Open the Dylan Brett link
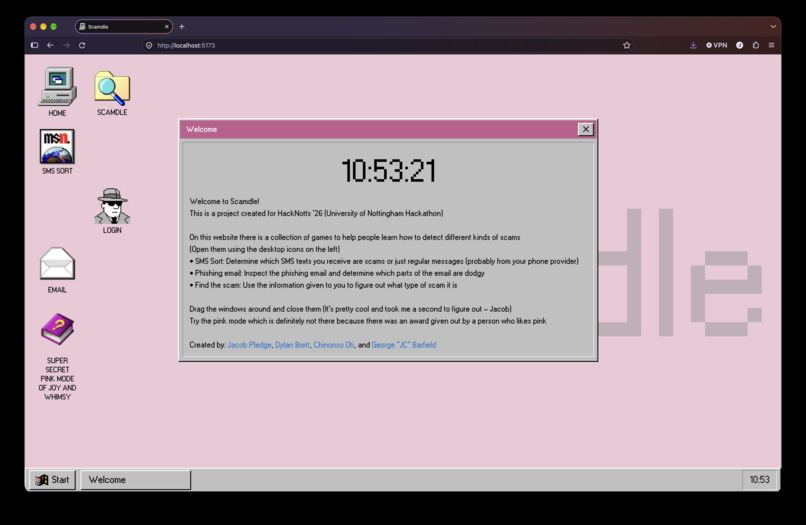Image resolution: width=806 pixels, height=525 pixels. coord(292,345)
